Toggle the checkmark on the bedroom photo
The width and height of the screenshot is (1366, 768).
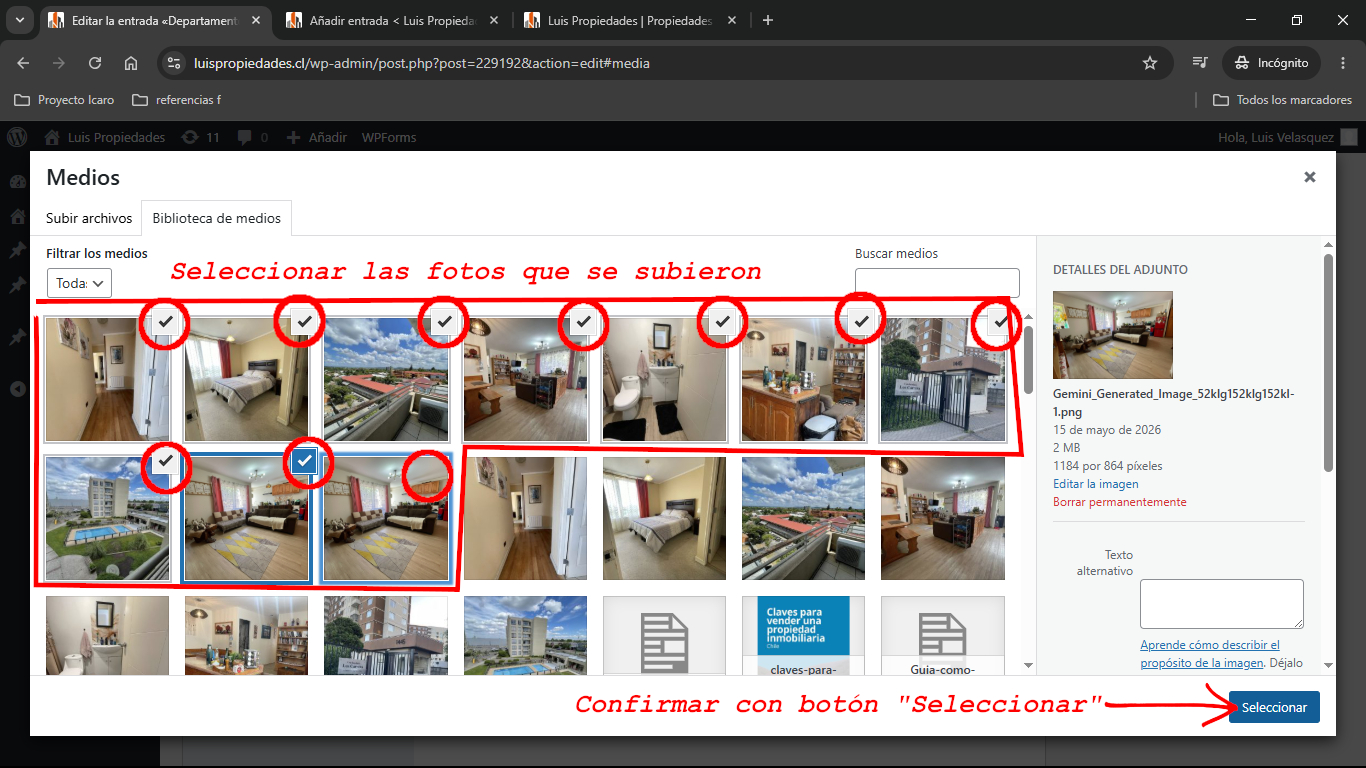pyautogui.click(x=306, y=321)
